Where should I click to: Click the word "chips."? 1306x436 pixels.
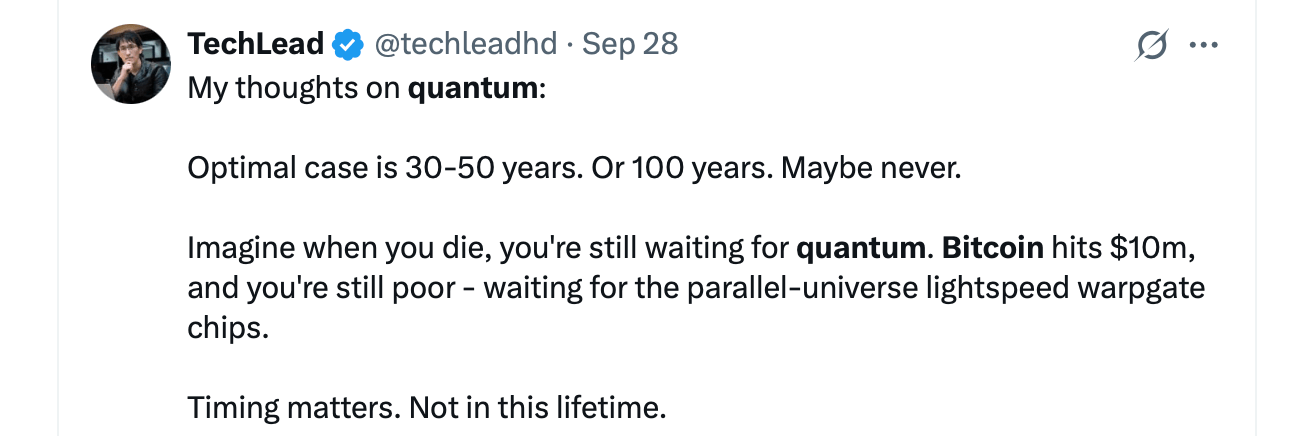coord(228,328)
